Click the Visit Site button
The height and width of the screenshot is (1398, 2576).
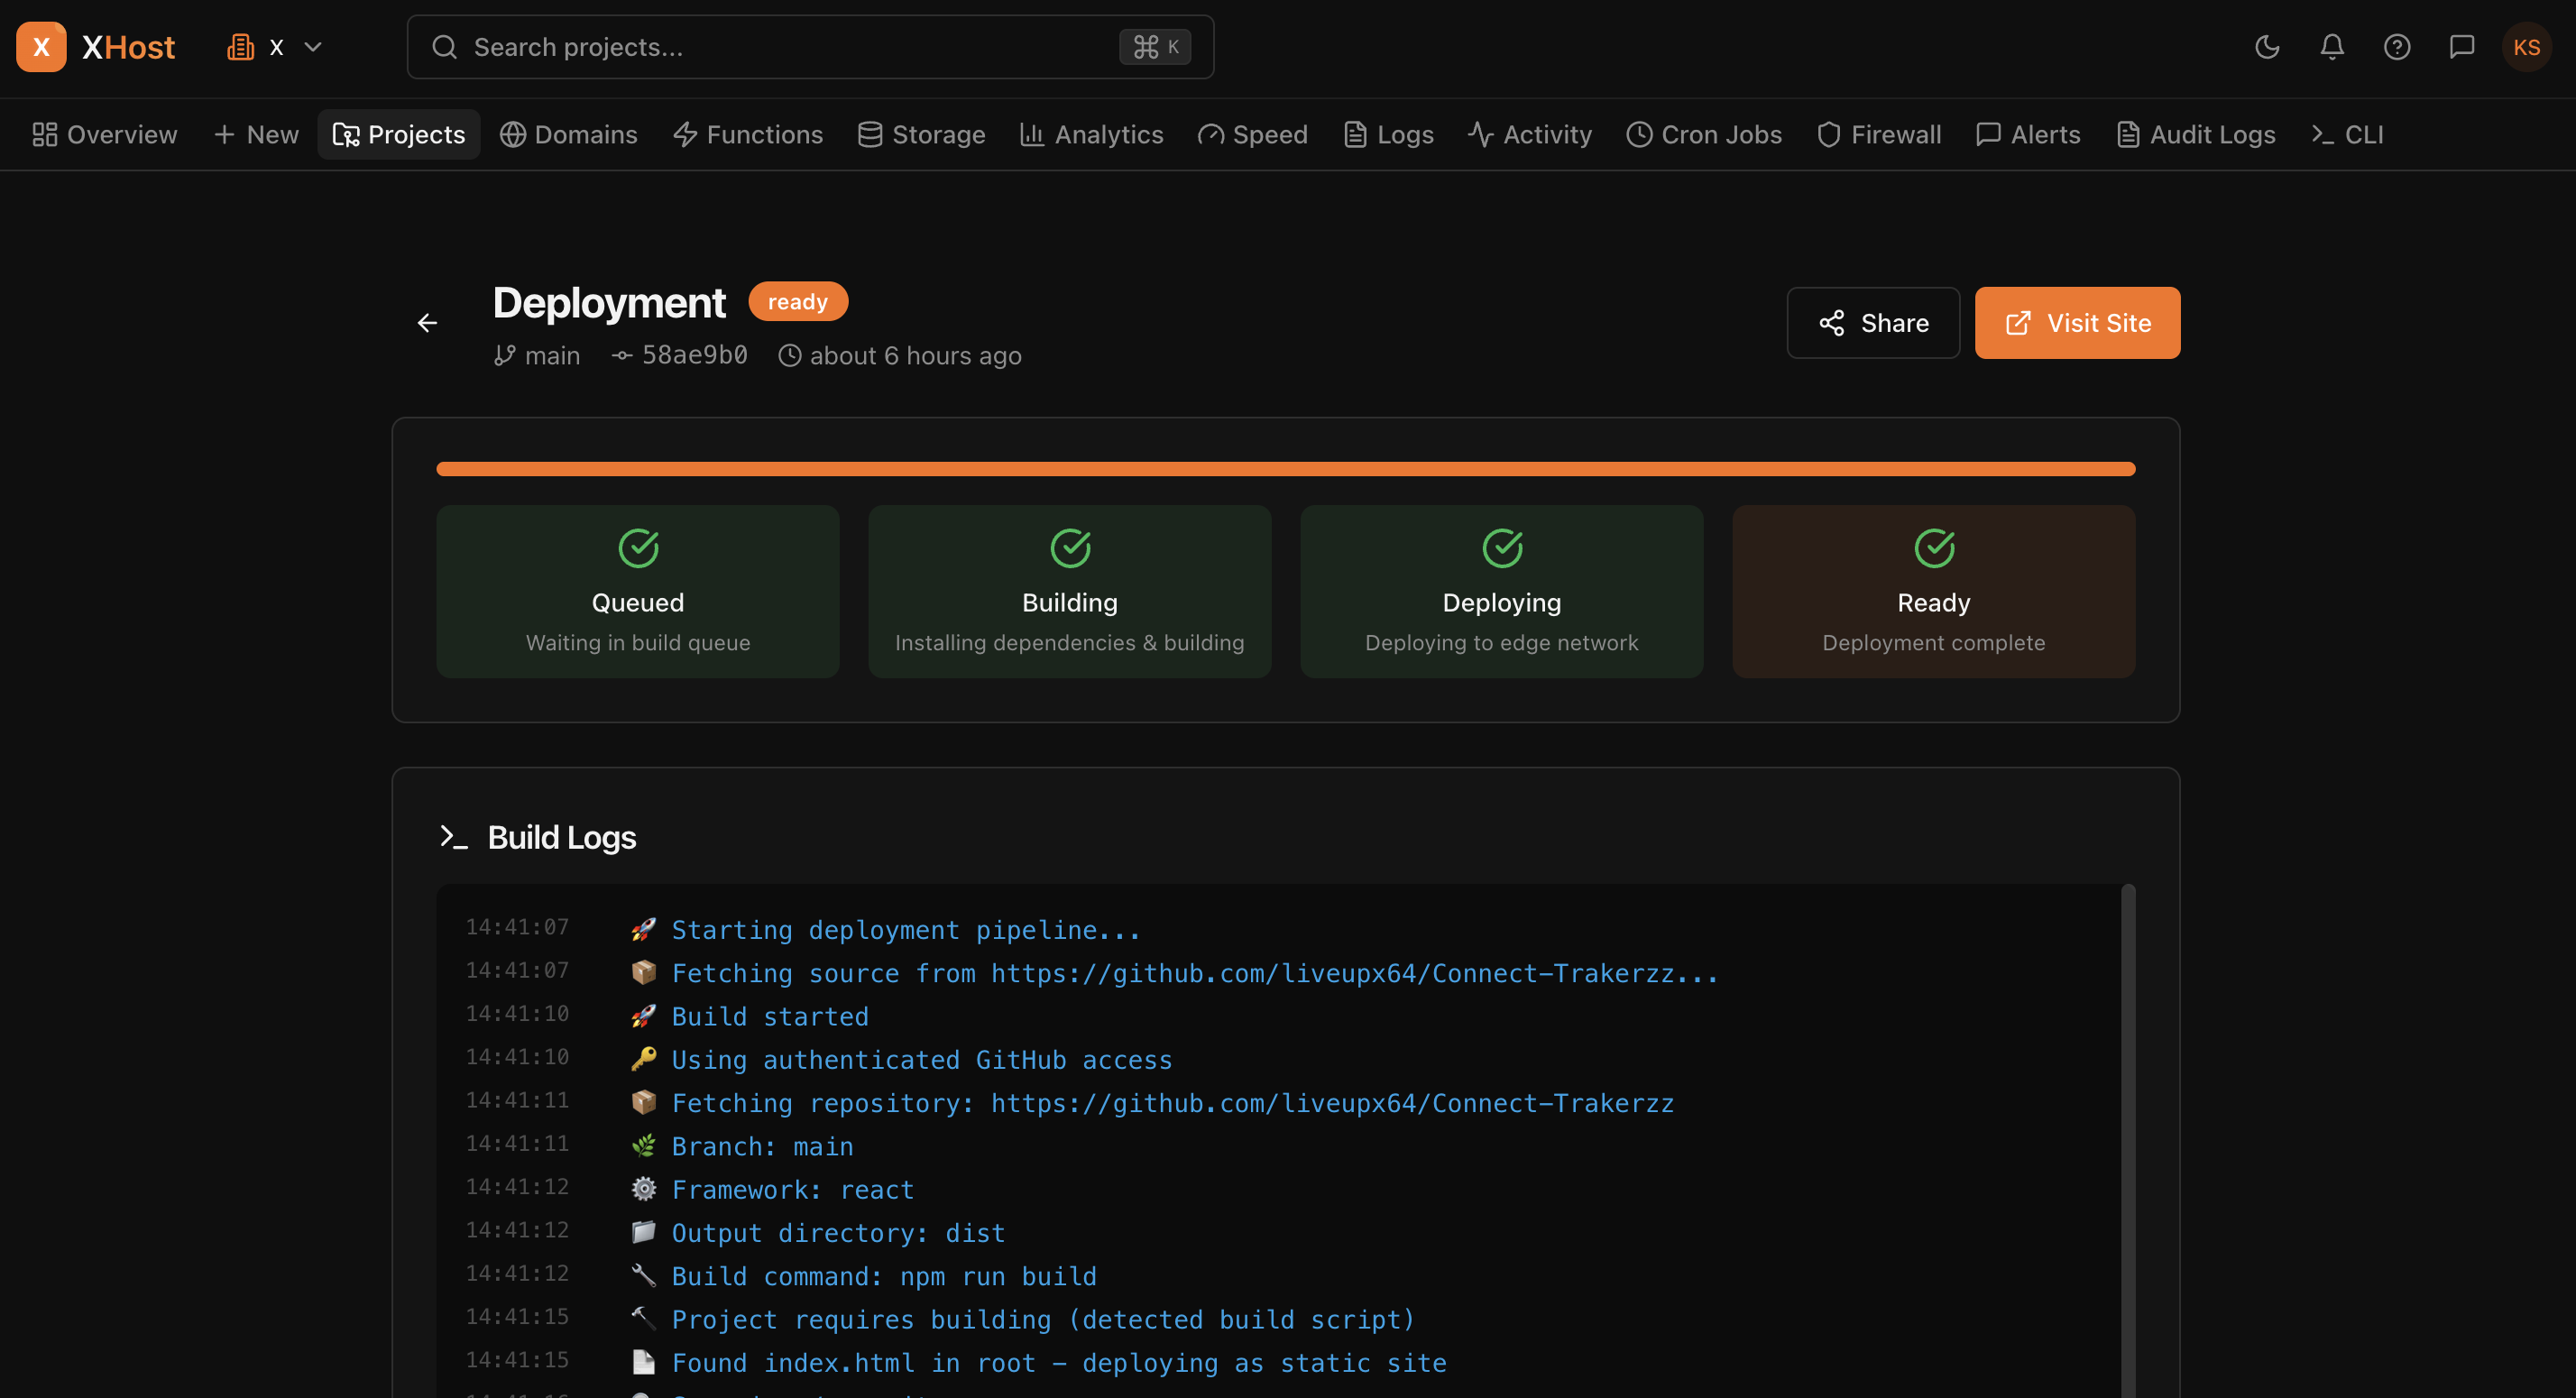click(x=2077, y=322)
